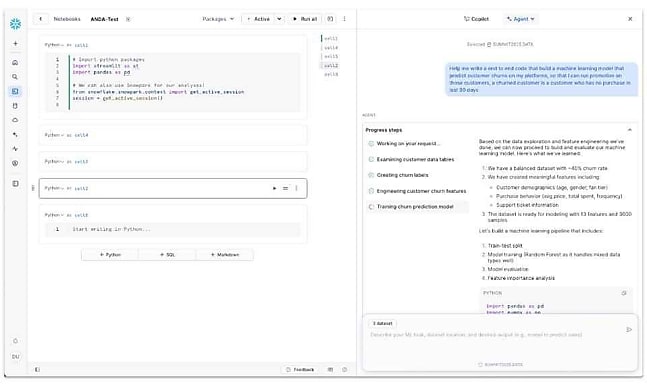Select 'Engineering customer churn features' step
Screen dimensions: 647x386
(x=417, y=191)
